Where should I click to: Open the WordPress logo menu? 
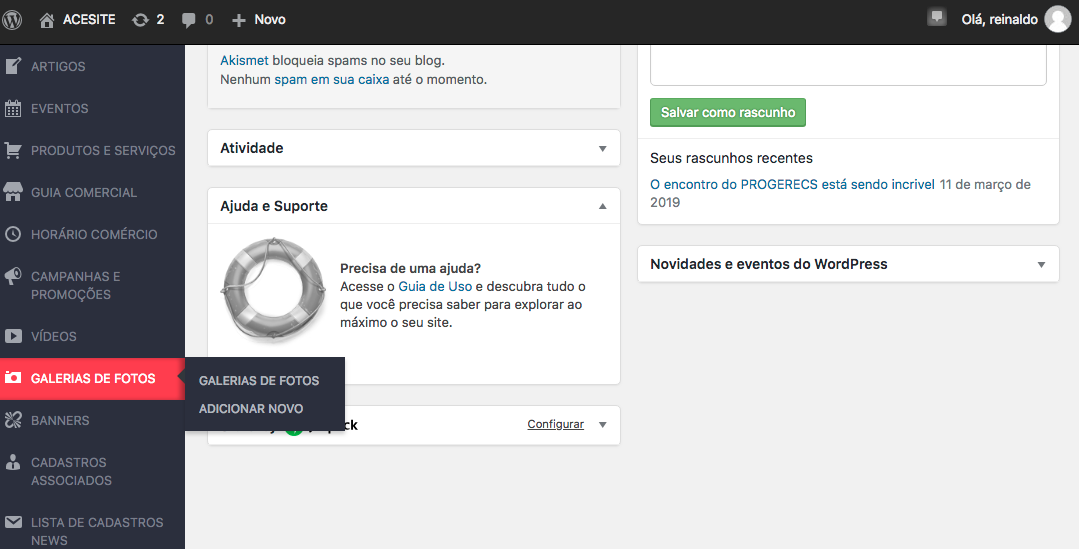[x=12, y=20]
